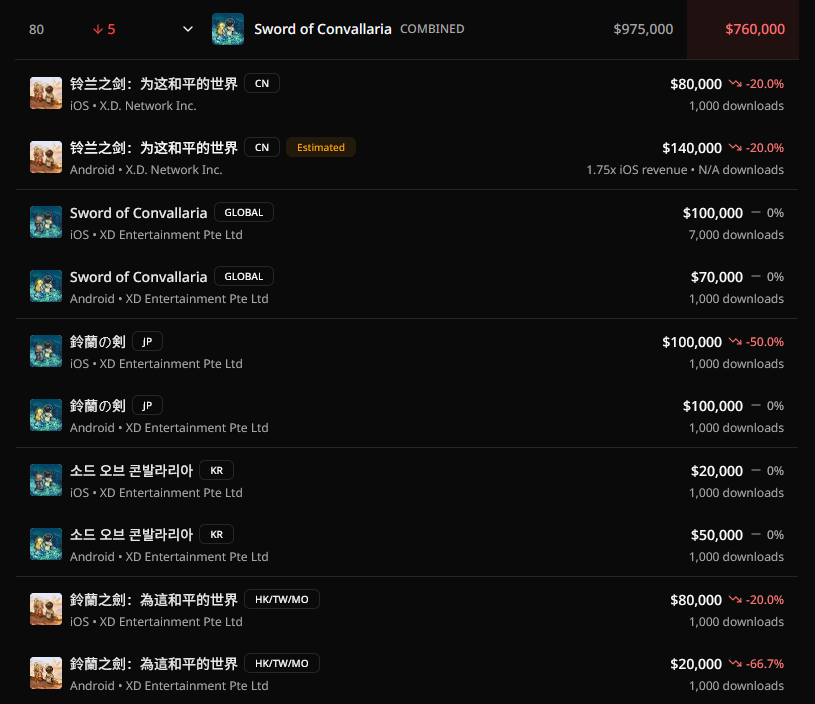Click the $80,000 revenue on HK/TW/MO iOS row
This screenshot has height=704, width=815.
(x=696, y=599)
